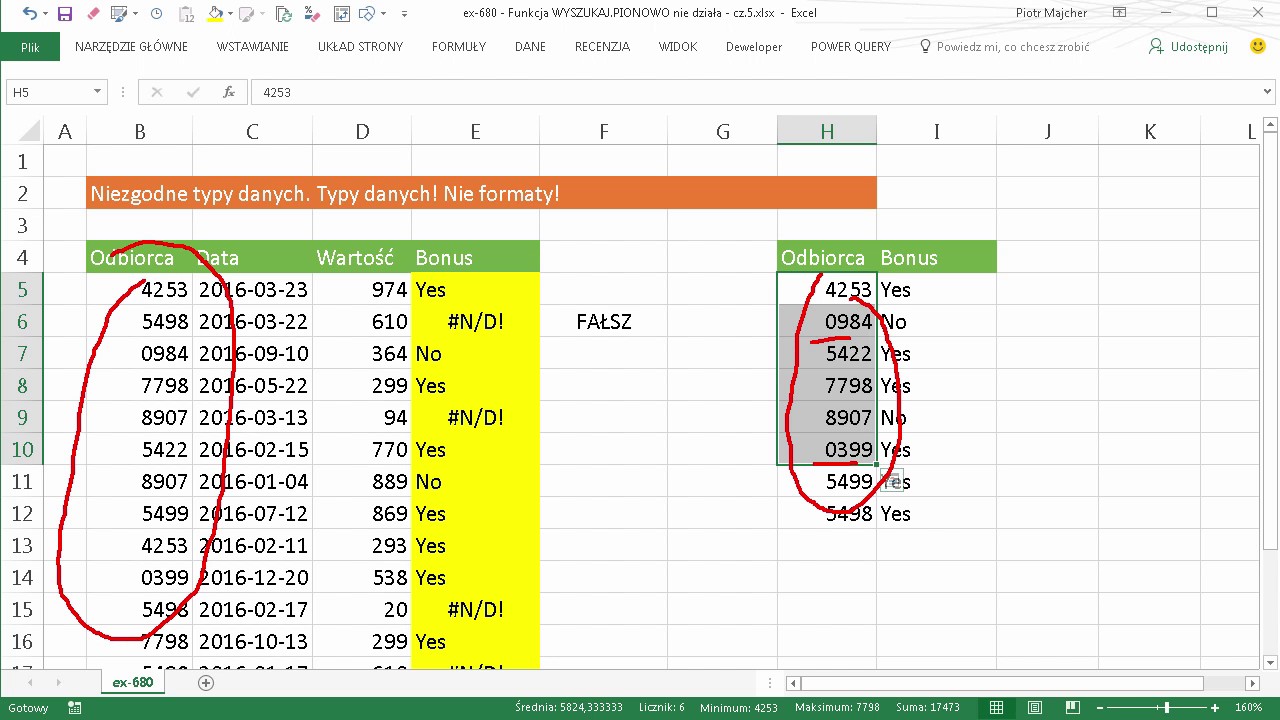
Task: Click the Name Box showing H5
Action: tap(48, 92)
